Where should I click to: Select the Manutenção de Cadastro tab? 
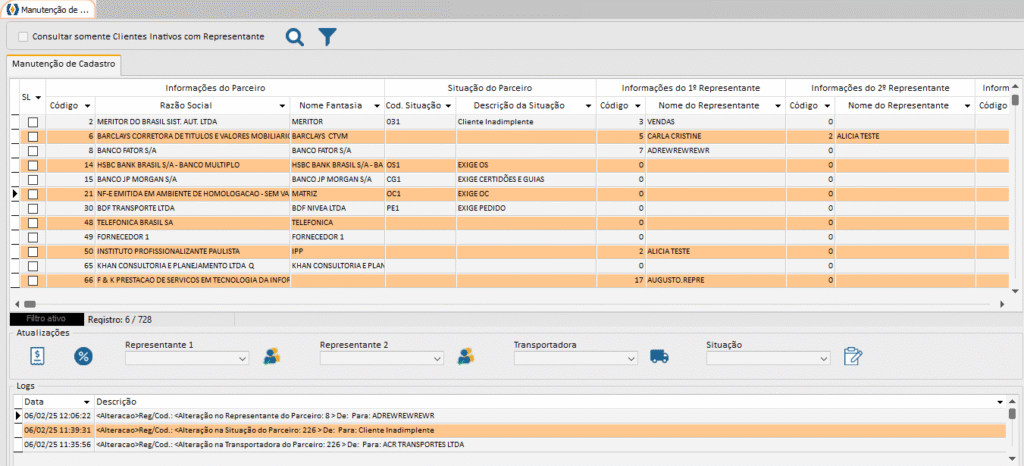(64, 65)
